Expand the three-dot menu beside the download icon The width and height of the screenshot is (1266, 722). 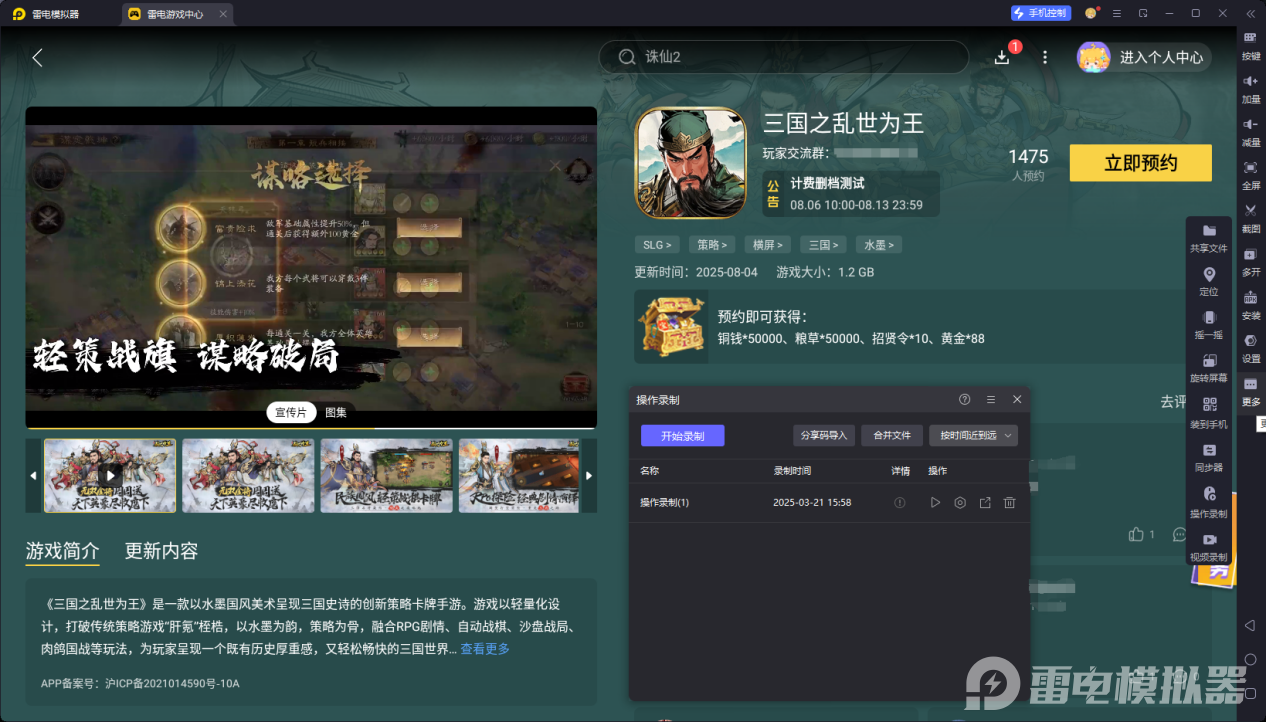(1044, 57)
